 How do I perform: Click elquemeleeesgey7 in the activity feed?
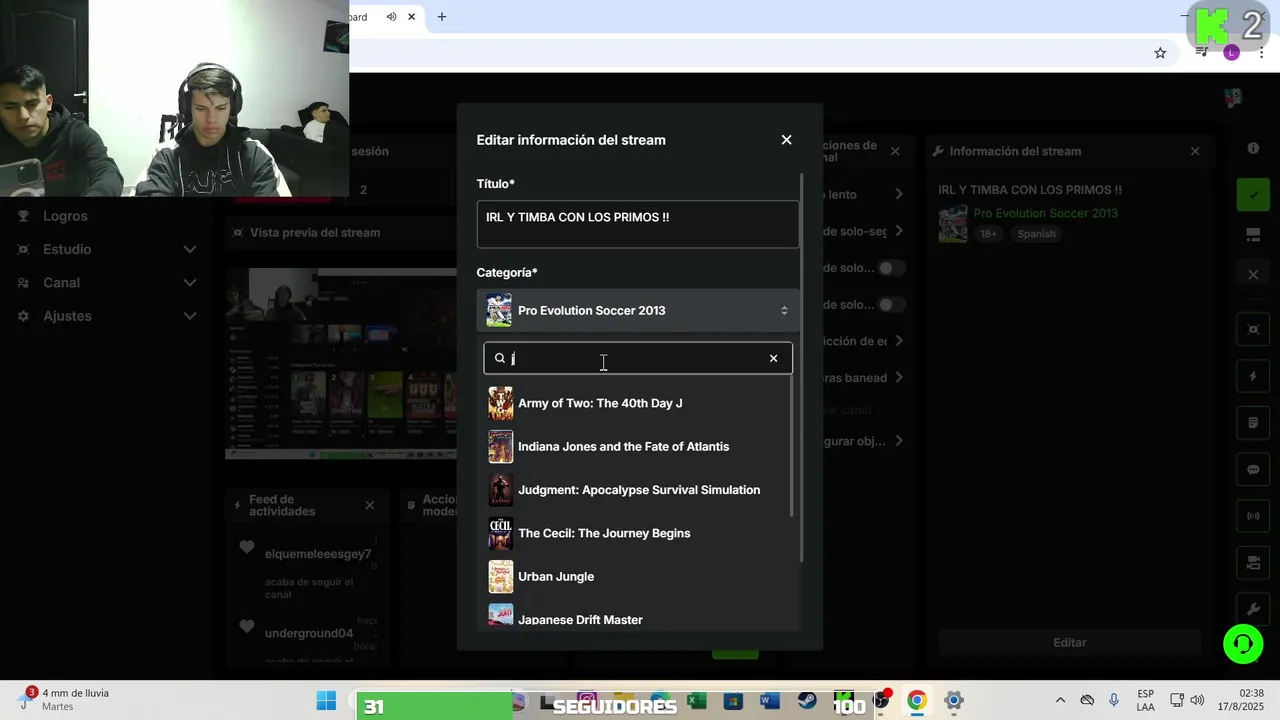[x=318, y=554]
